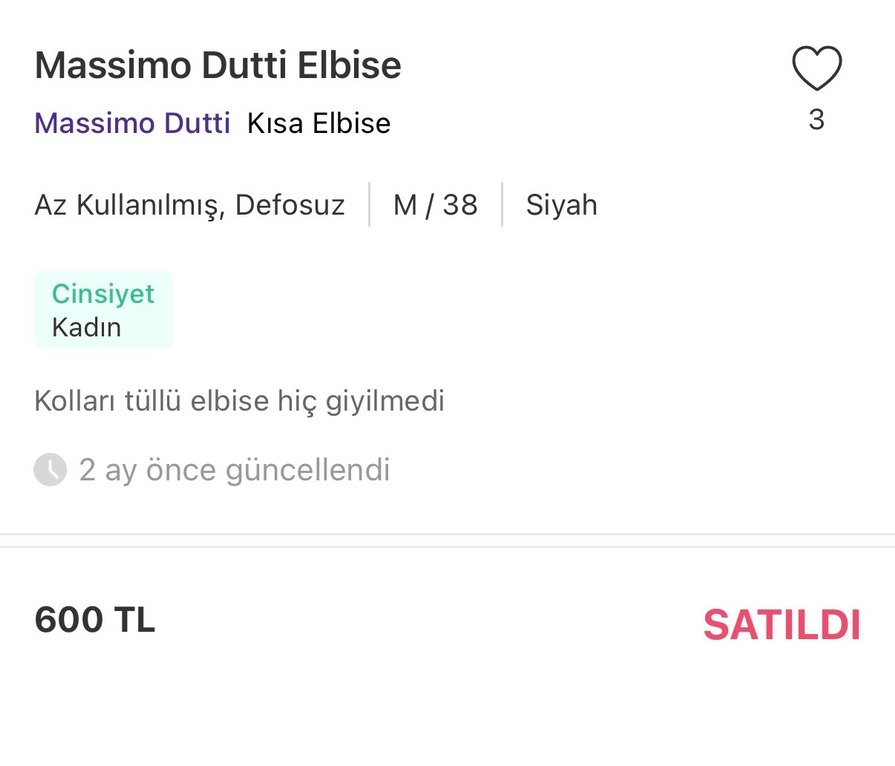Click the Az Kullanılmış, Defosuz condition label
Viewport: 895px width, 766px height.
(190, 204)
